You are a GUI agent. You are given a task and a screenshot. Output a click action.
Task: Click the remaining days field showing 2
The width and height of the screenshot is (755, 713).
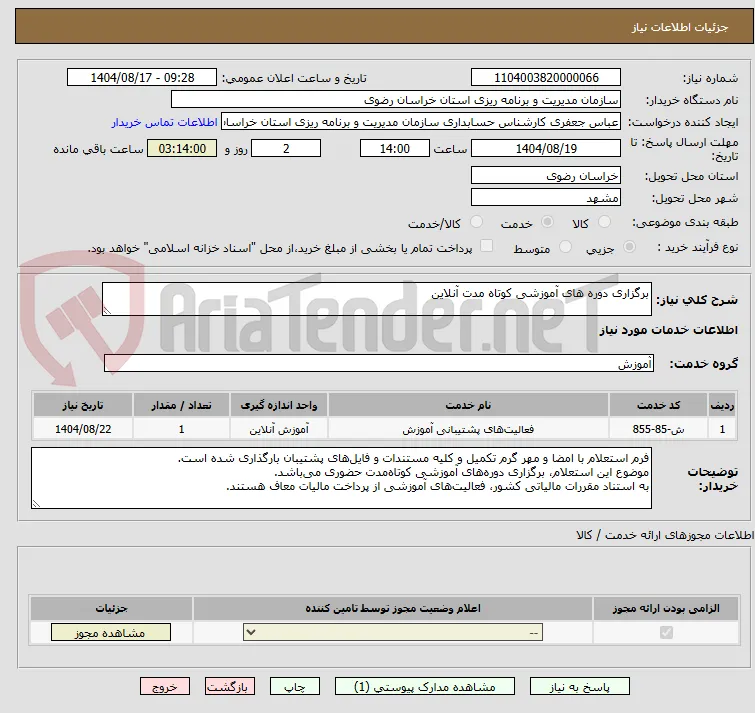point(286,148)
